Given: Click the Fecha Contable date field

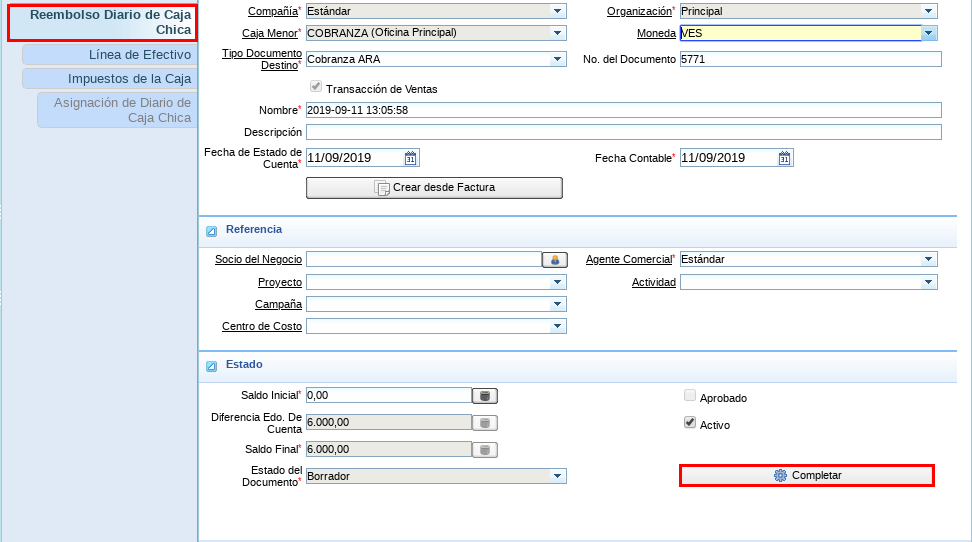Looking at the screenshot, I should (x=729, y=158).
